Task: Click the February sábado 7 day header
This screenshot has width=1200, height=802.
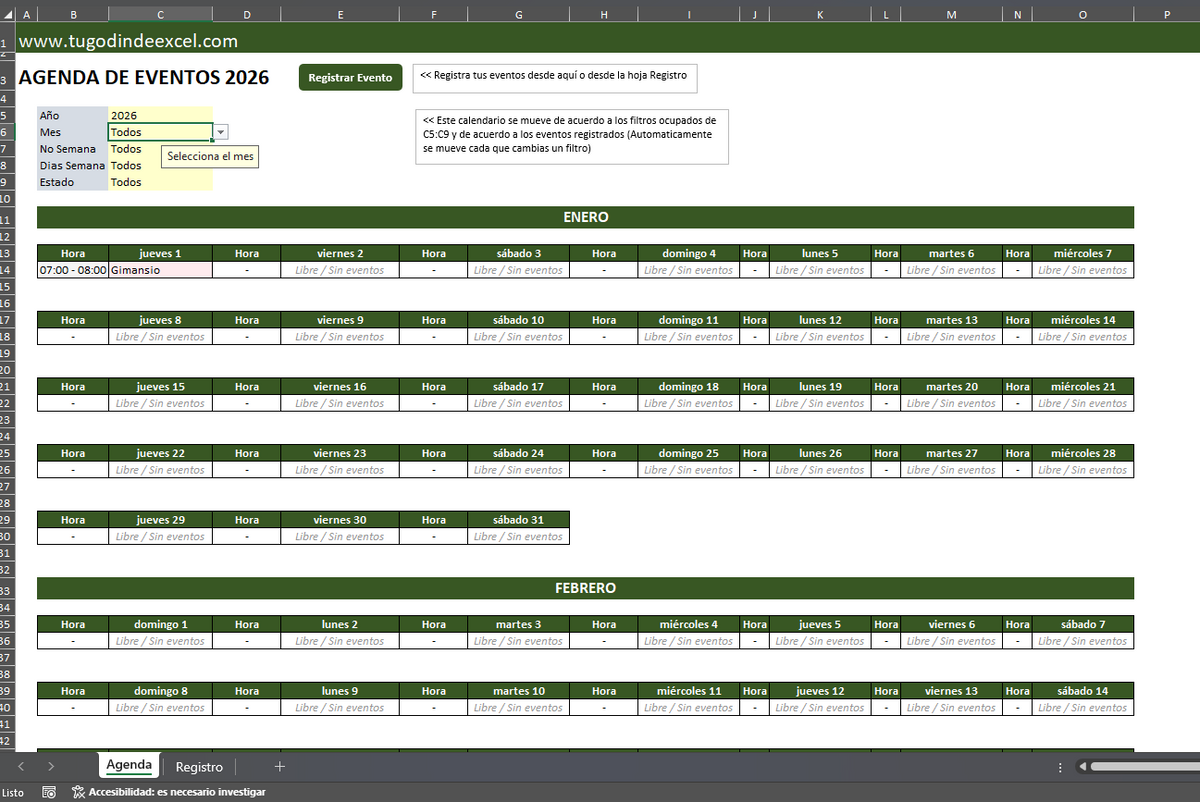Action: click(x=1082, y=624)
